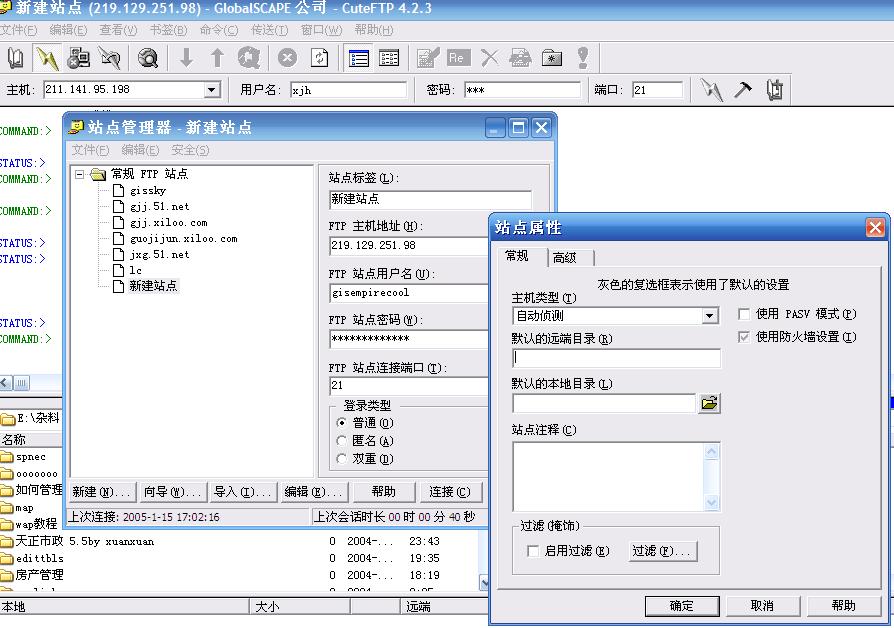The width and height of the screenshot is (894, 628).
Task: Enable 使用 PASV 模式 checkbox
Action: coord(743,314)
